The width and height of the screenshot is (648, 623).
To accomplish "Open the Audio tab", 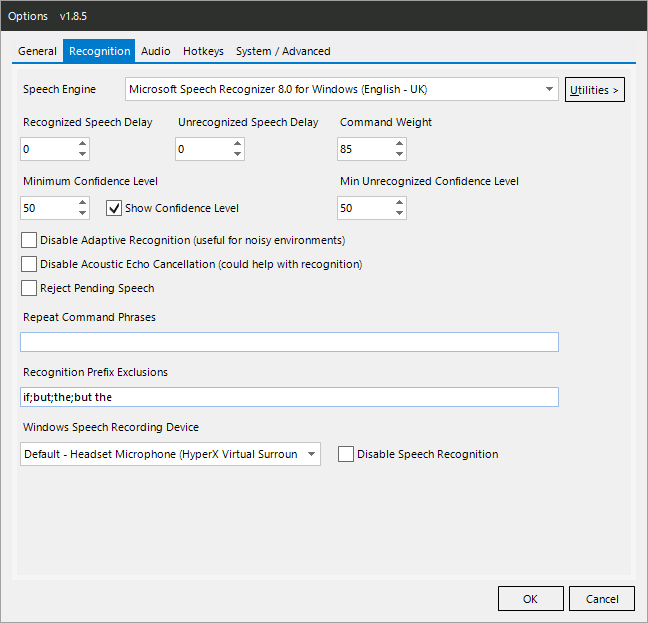I will [x=155, y=51].
